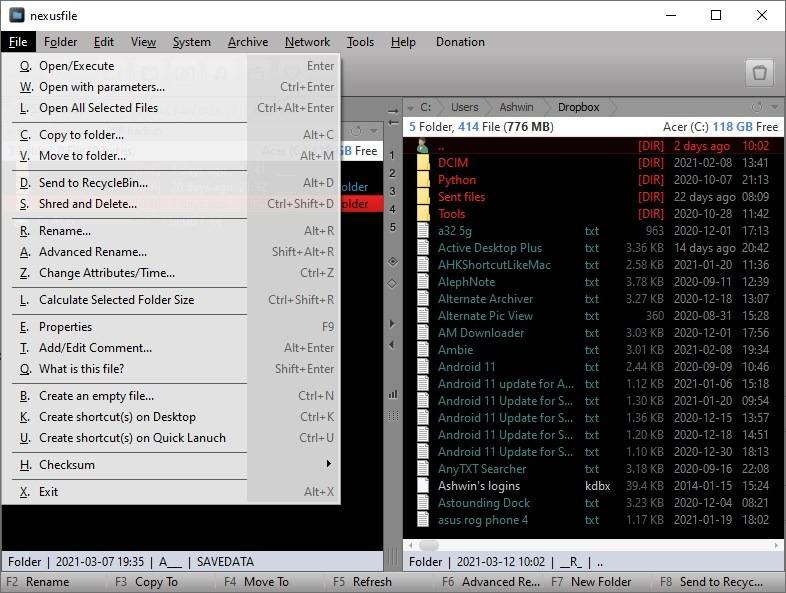Image resolution: width=786 pixels, height=593 pixels.
Task: Click the refresh icon in the left pane path bar
Action: [x=356, y=131]
